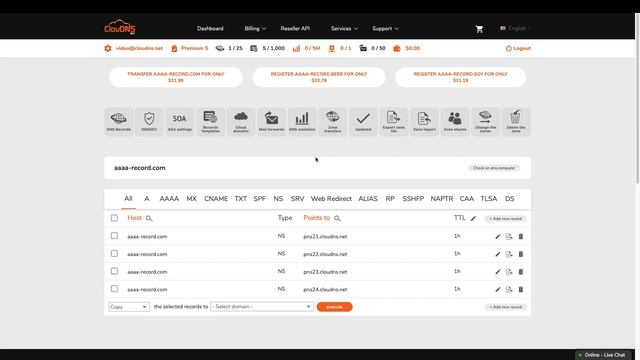
Task: Switch to the MX records tab
Action: coord(191,199)
